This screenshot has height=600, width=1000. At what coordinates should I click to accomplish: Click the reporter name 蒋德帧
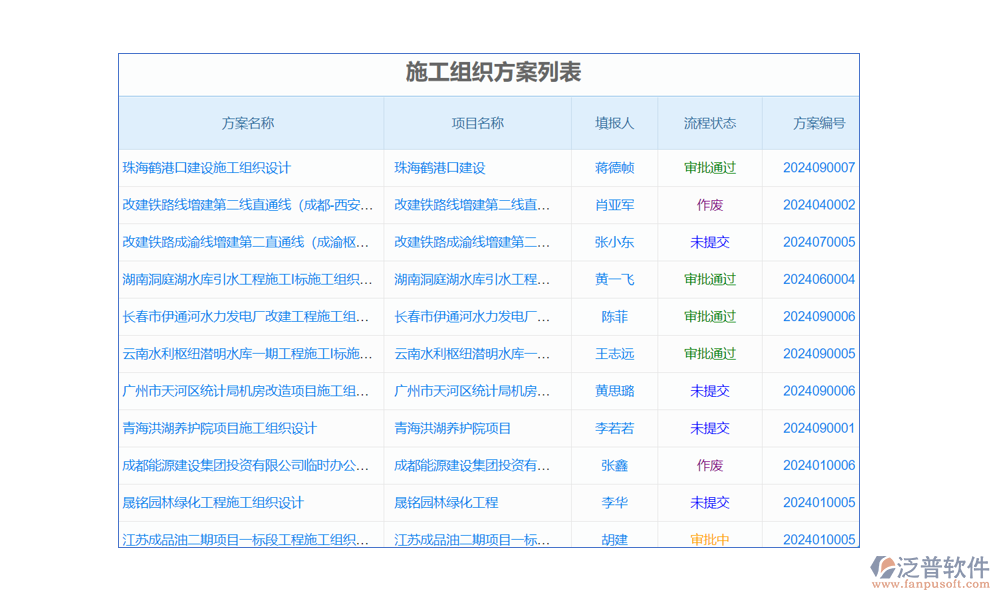coord(614,168)
